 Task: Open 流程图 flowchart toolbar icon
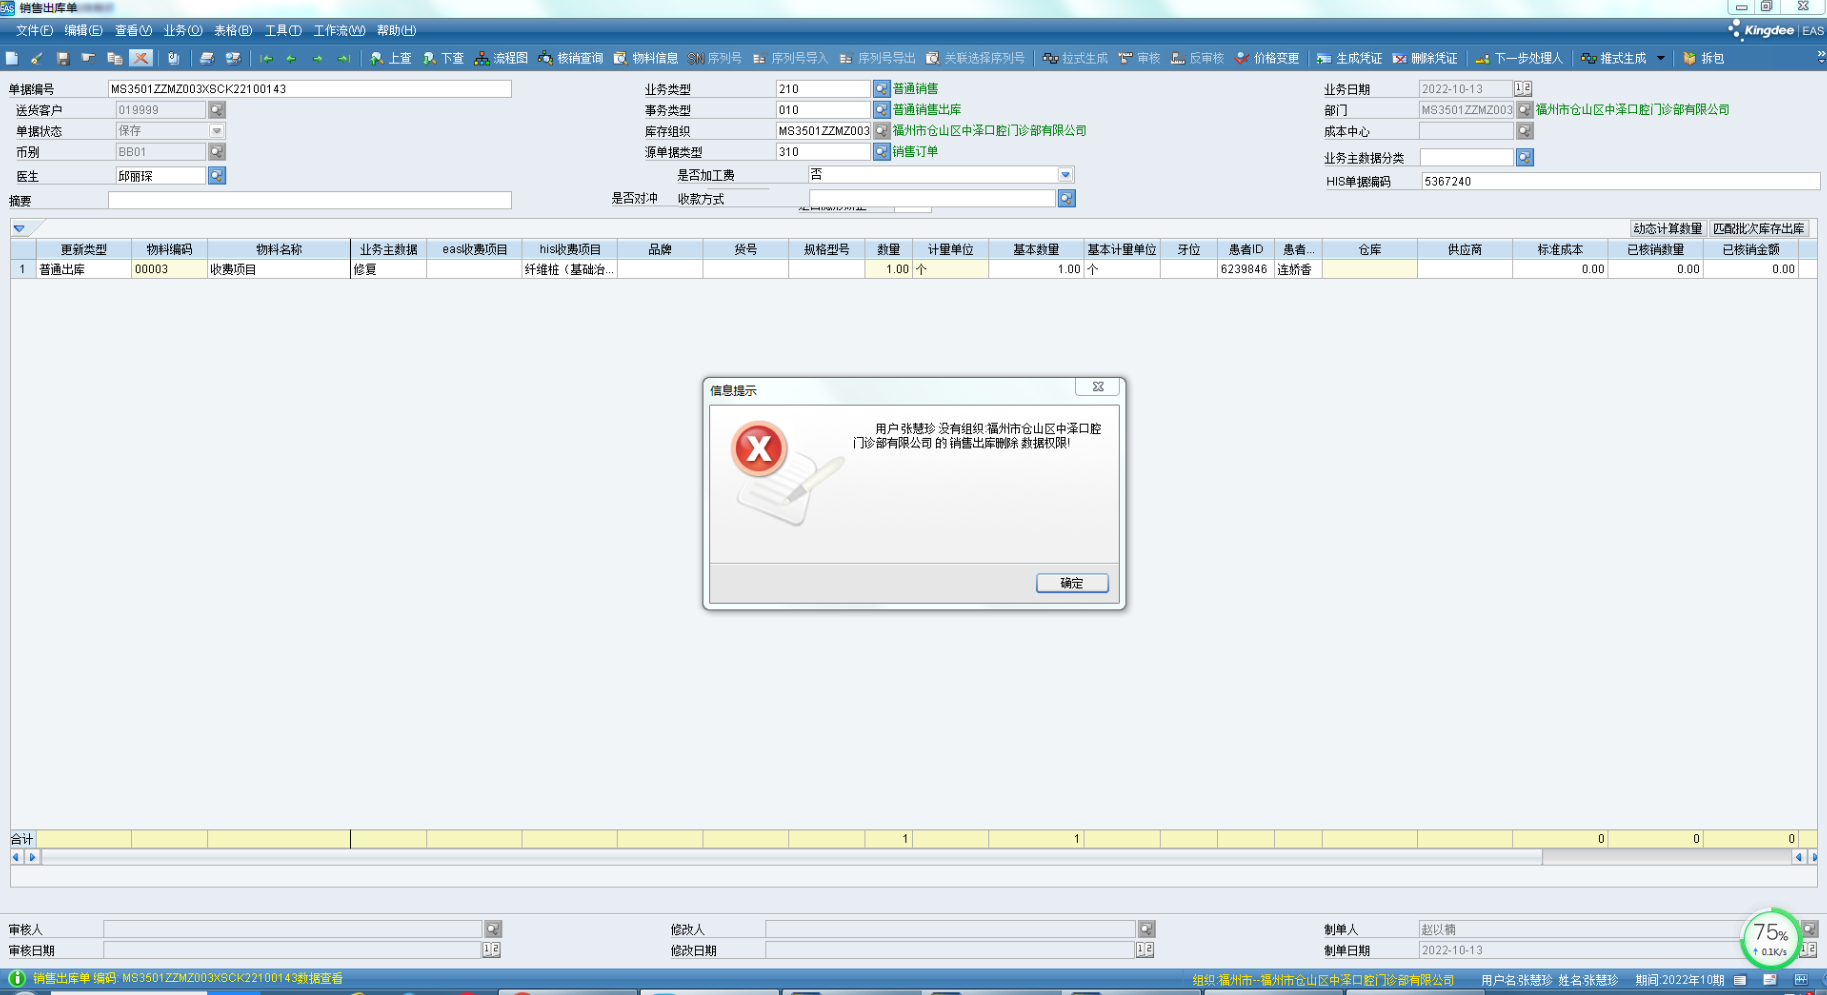(x=501, y=59)
